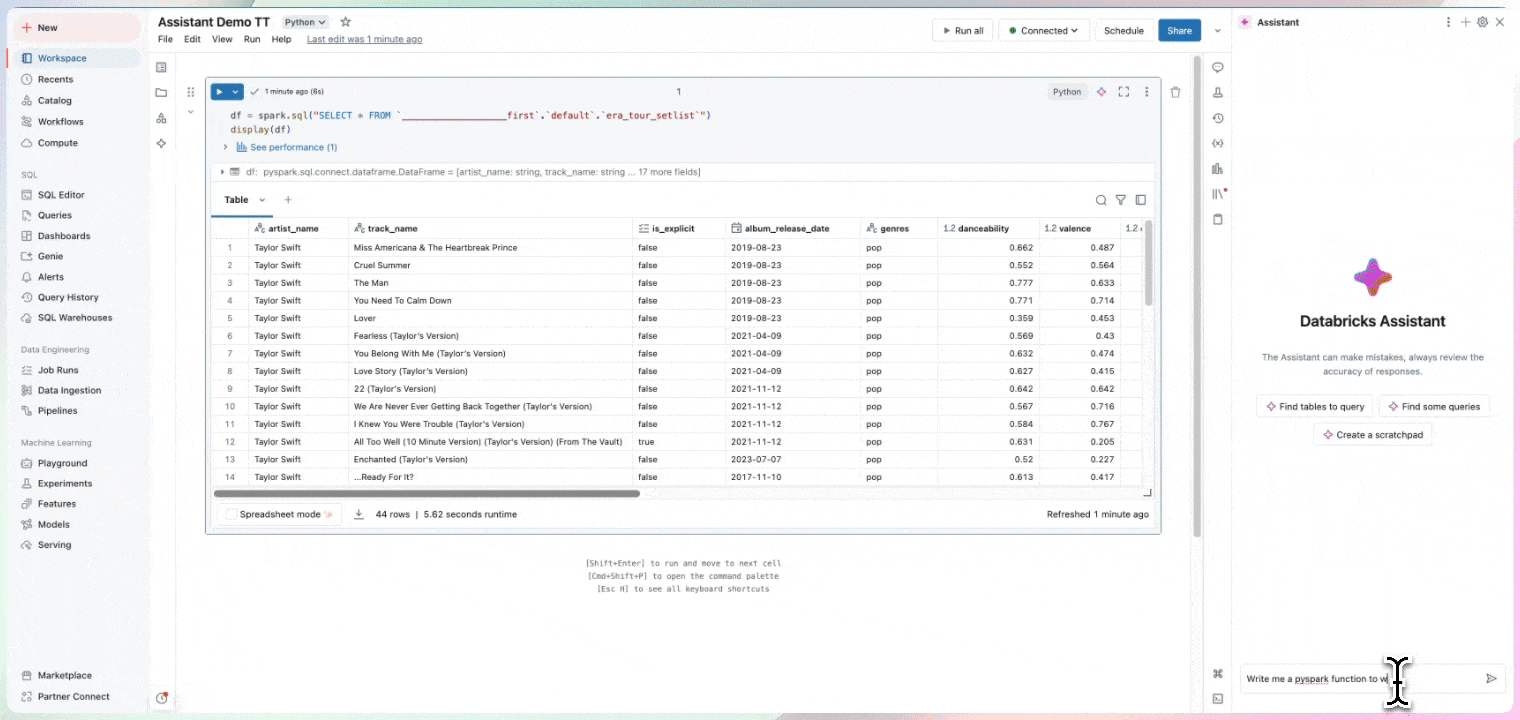Enable Spreadsheet mode checkbox
The image size is (1520, 720).
click(x=232, y=514)
